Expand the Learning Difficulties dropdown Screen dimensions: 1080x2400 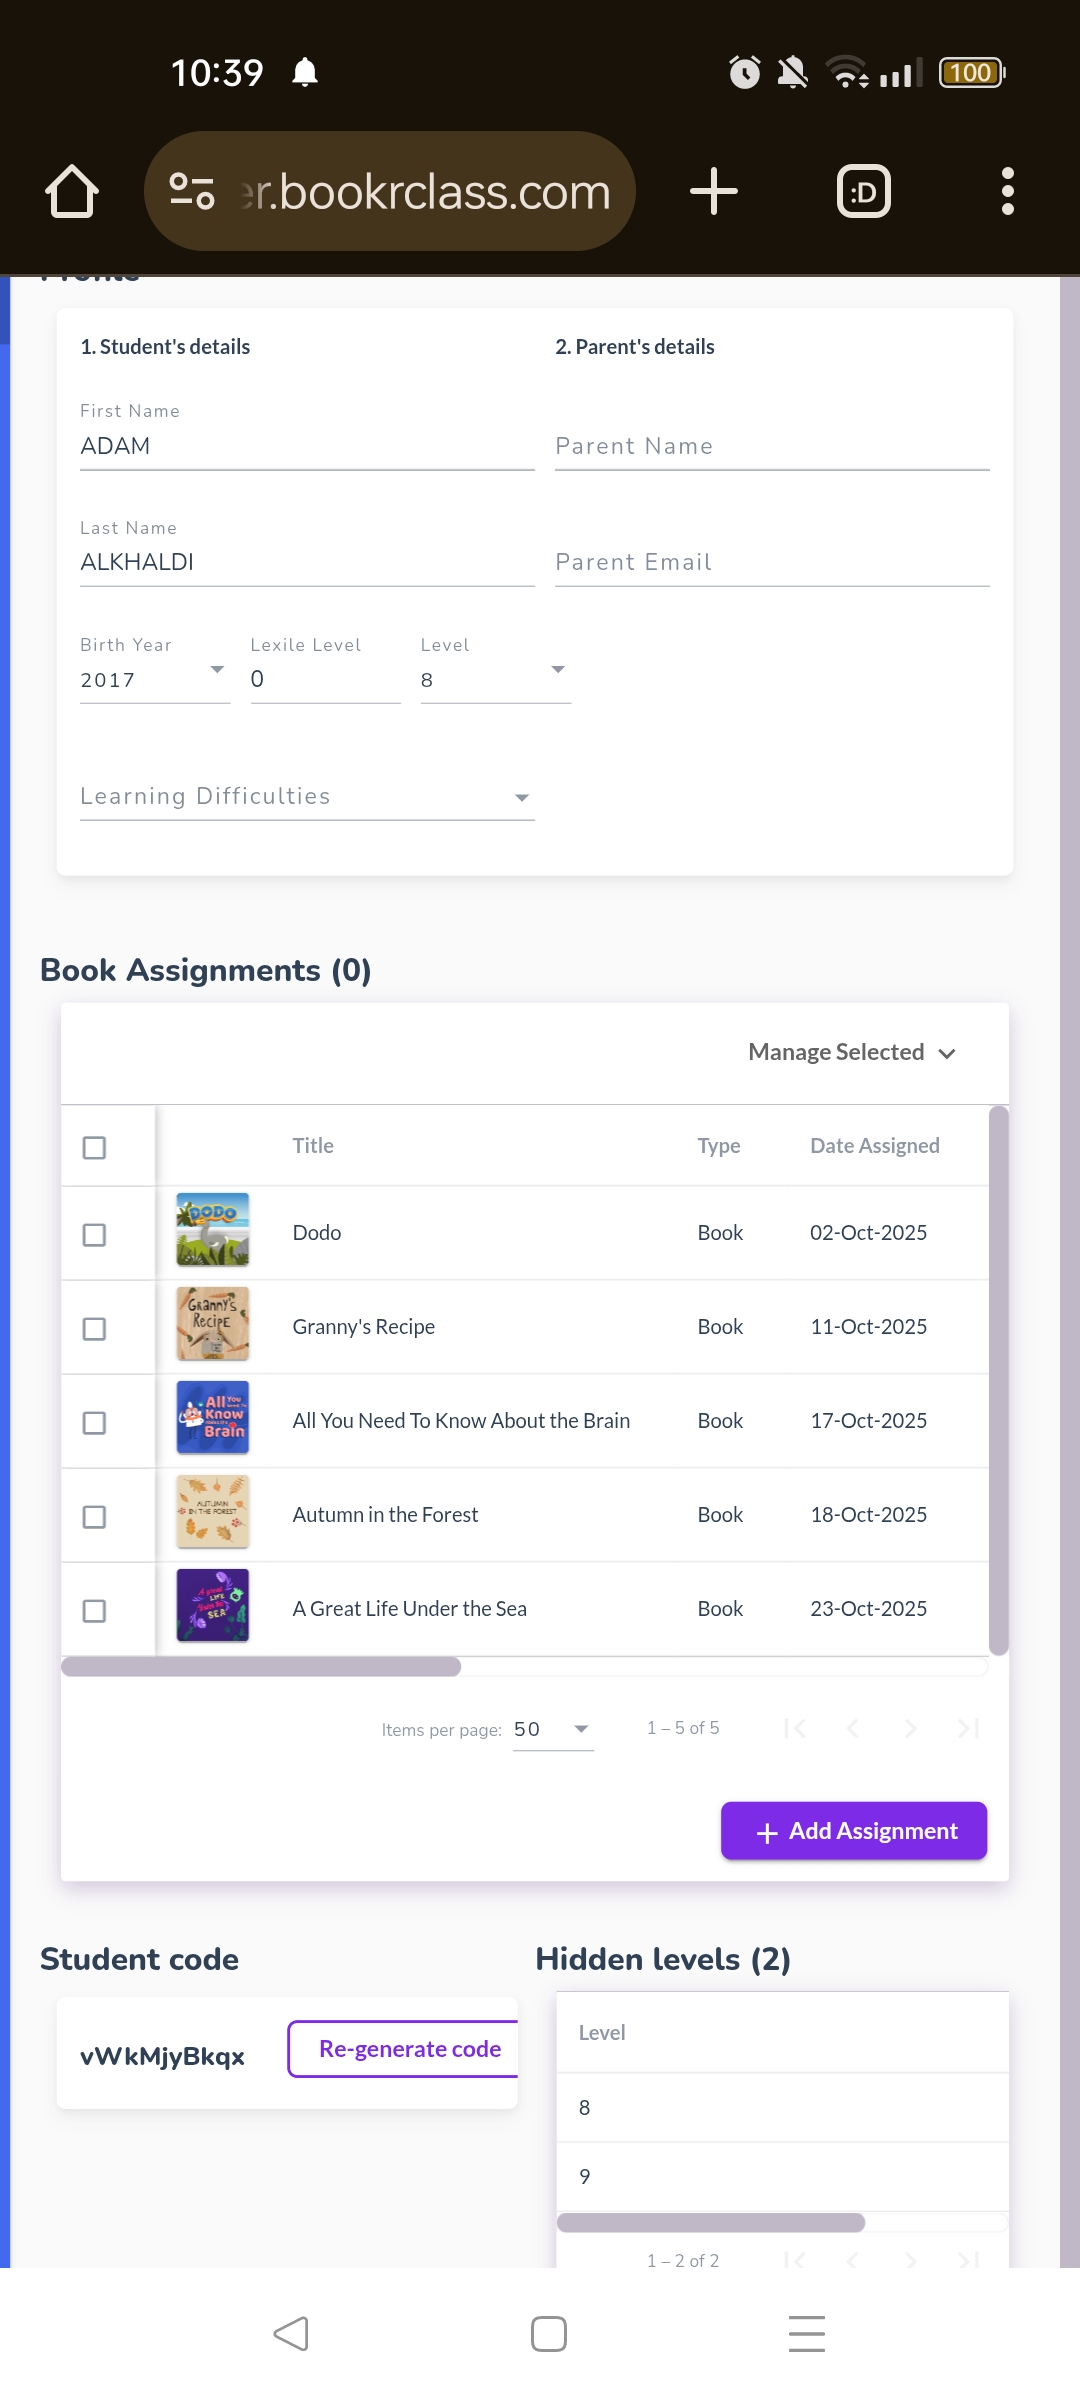point(306,797)
